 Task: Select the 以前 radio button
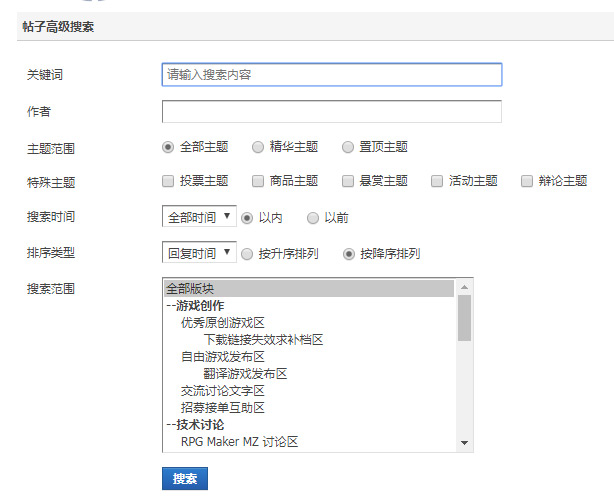312,218
